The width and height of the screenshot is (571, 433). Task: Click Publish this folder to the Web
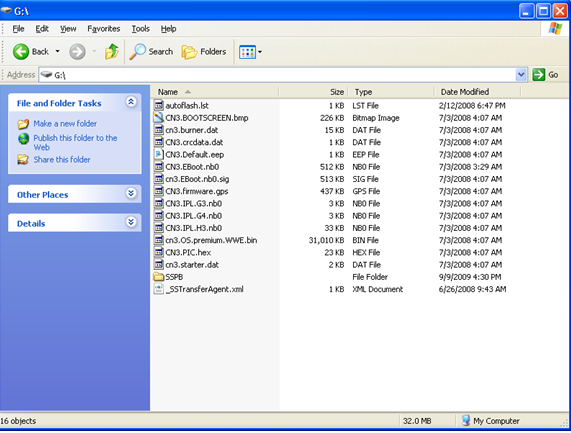tap(75, 143)
